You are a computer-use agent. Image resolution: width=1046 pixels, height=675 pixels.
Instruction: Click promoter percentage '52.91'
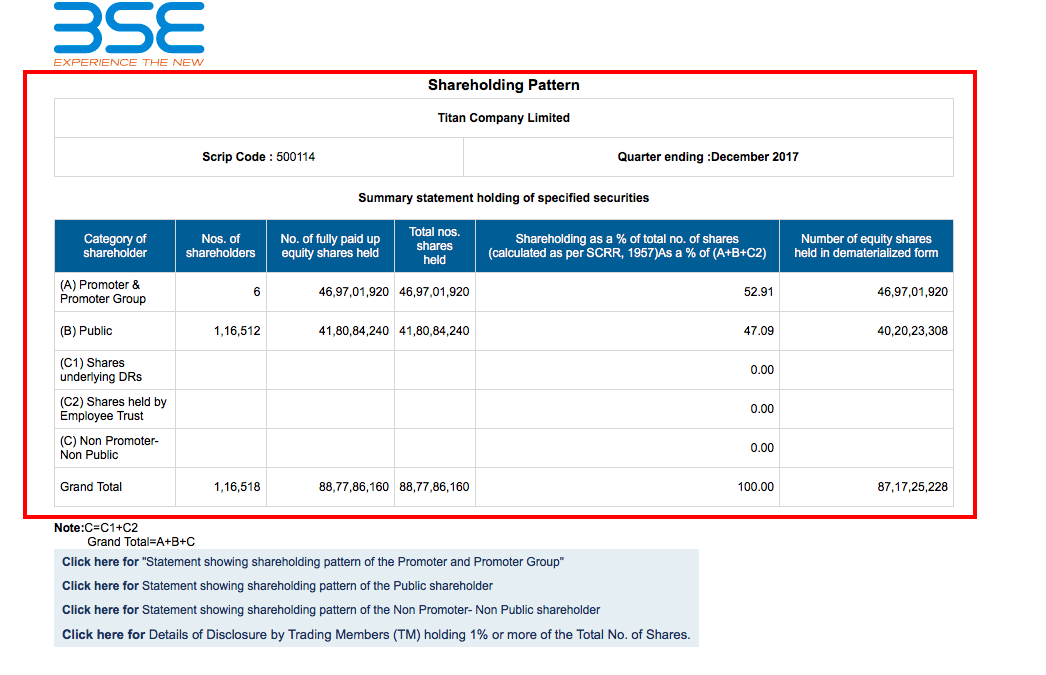758,291
